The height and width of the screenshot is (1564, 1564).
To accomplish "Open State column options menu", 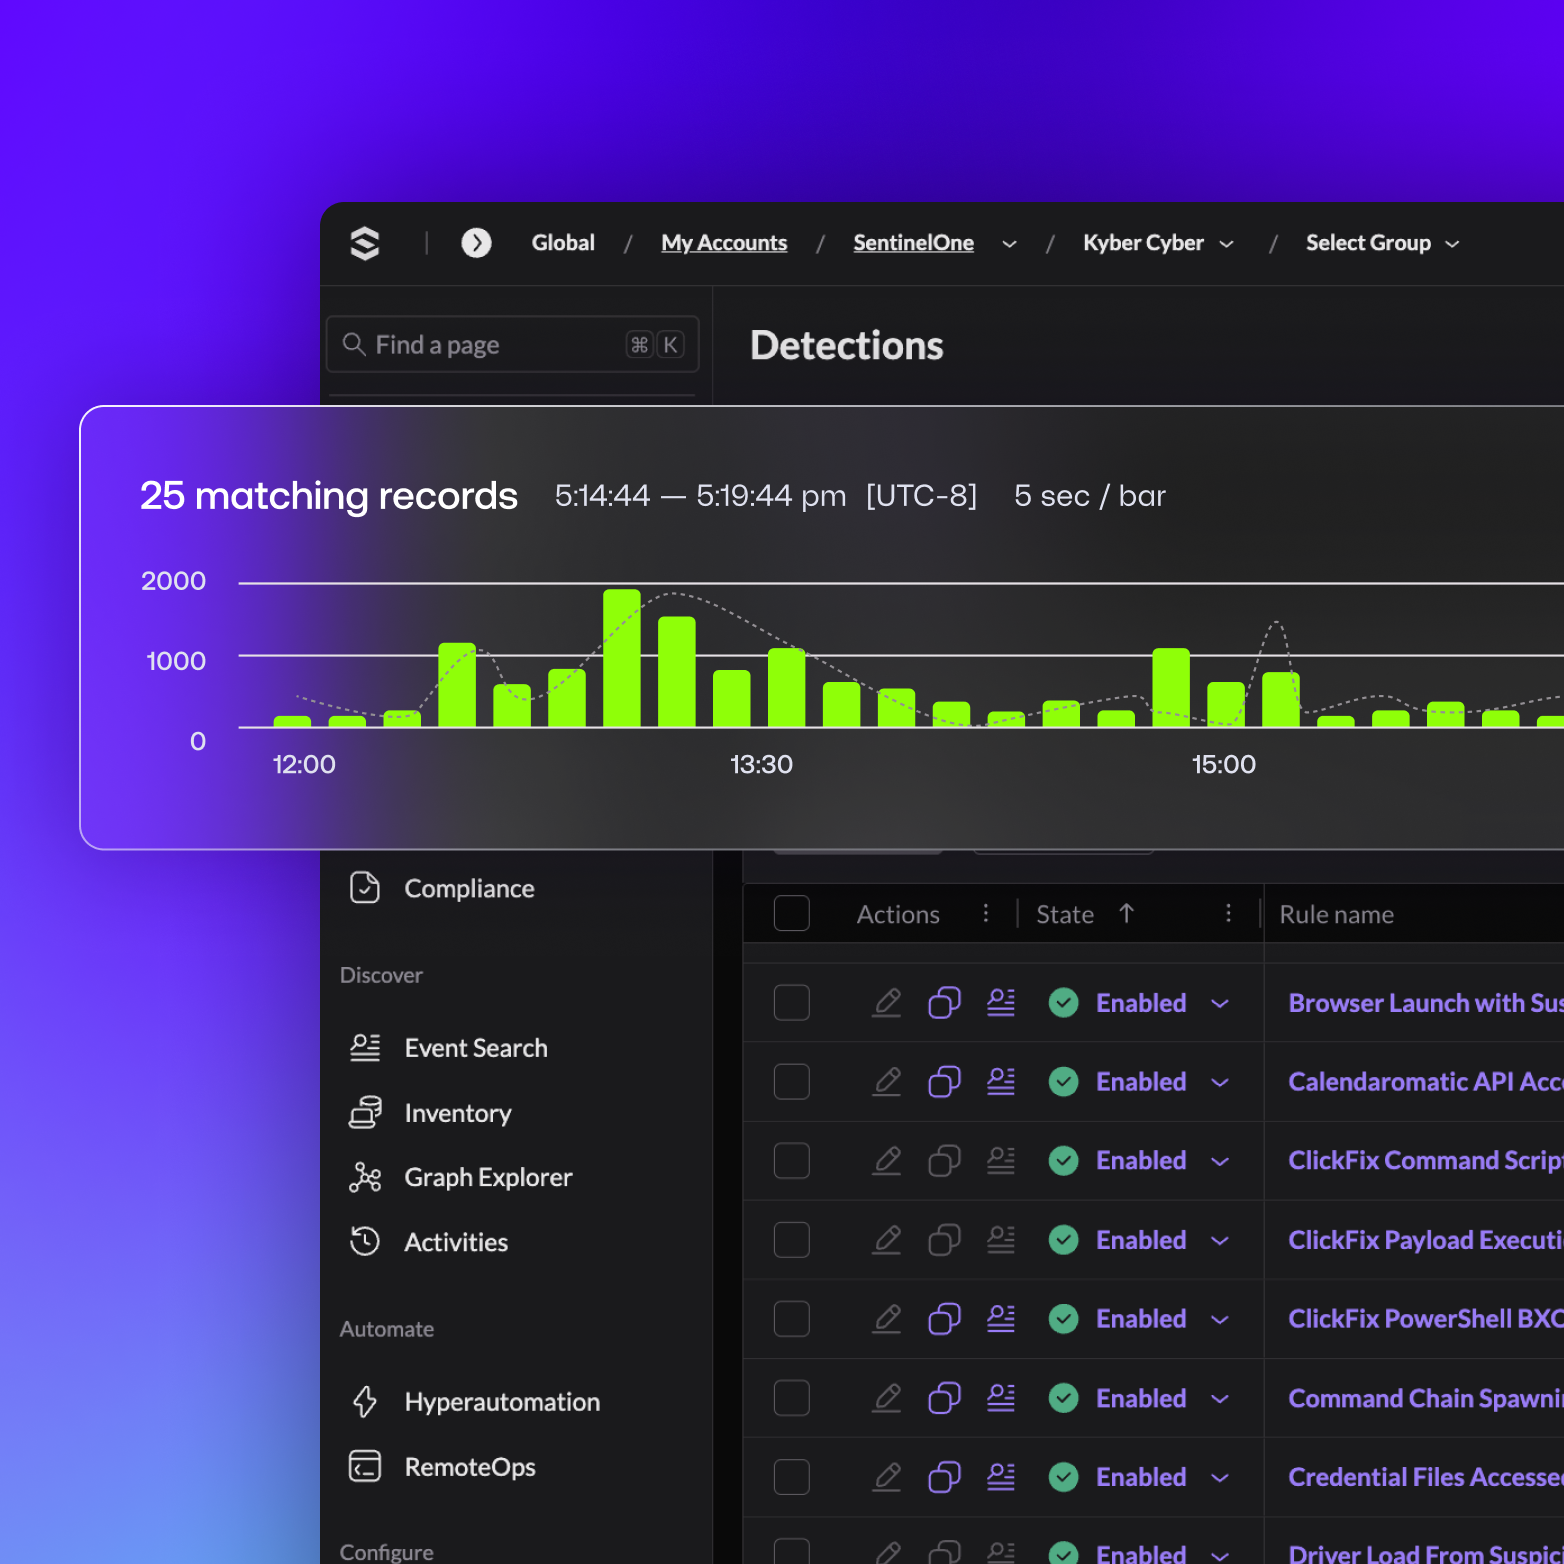I will click(x=1228, y=913).
